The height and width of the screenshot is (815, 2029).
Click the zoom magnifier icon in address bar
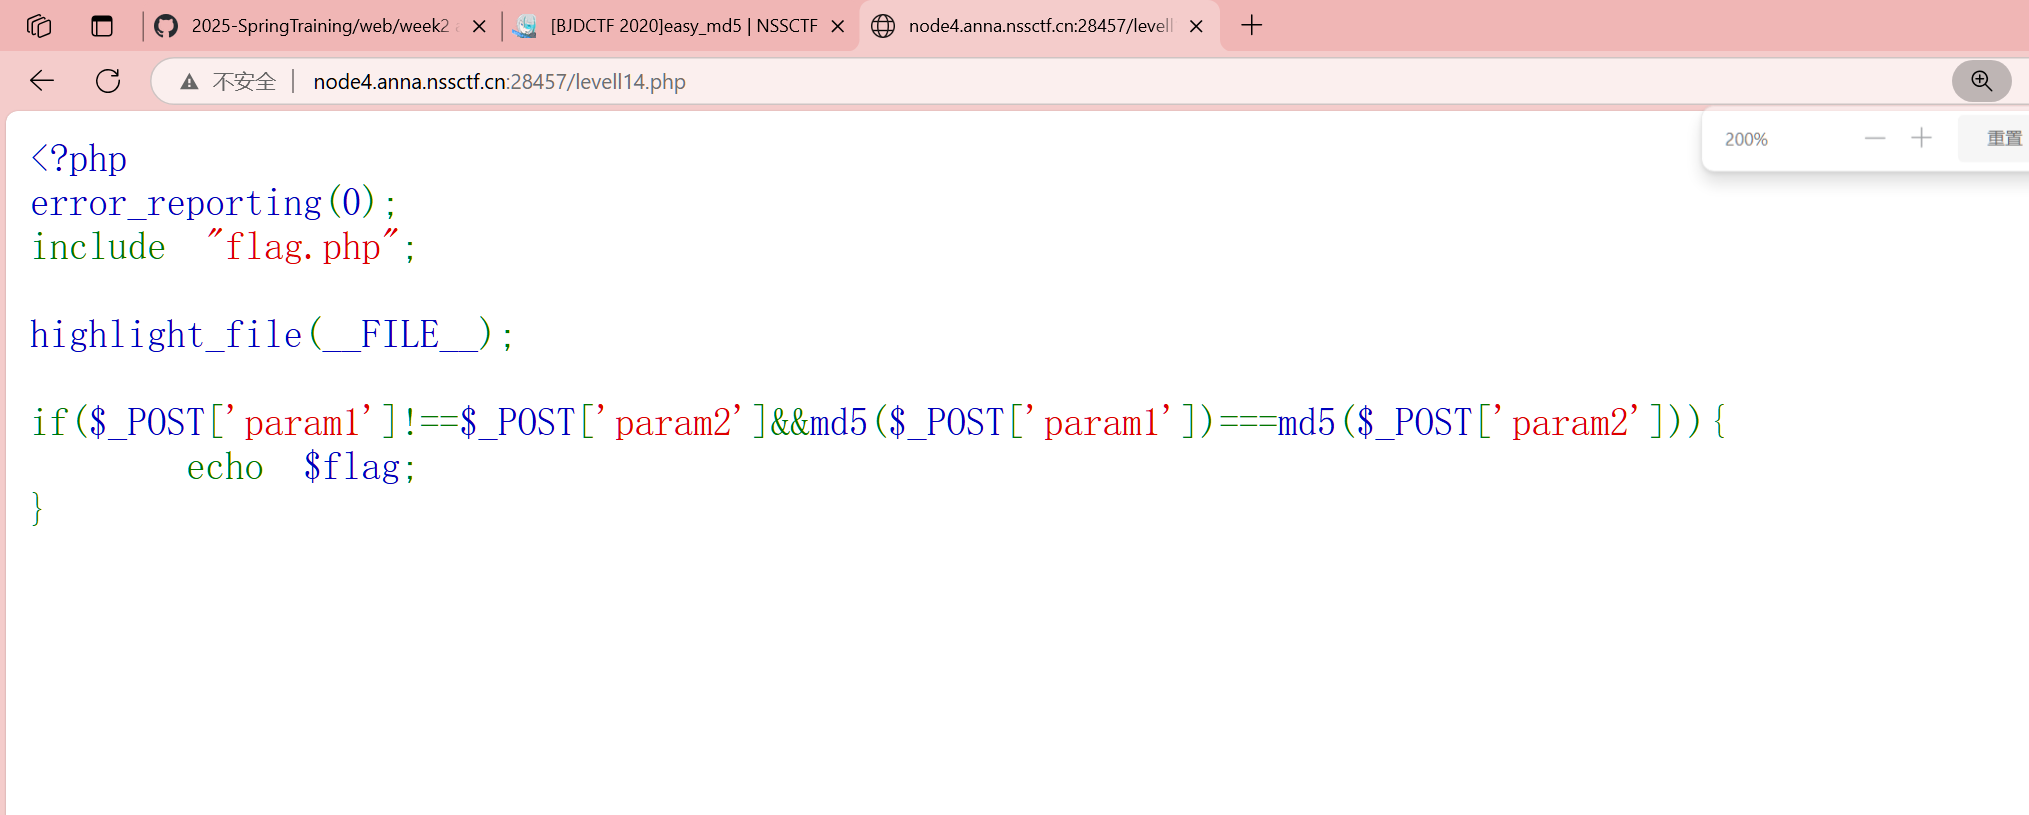(1981, 81)
